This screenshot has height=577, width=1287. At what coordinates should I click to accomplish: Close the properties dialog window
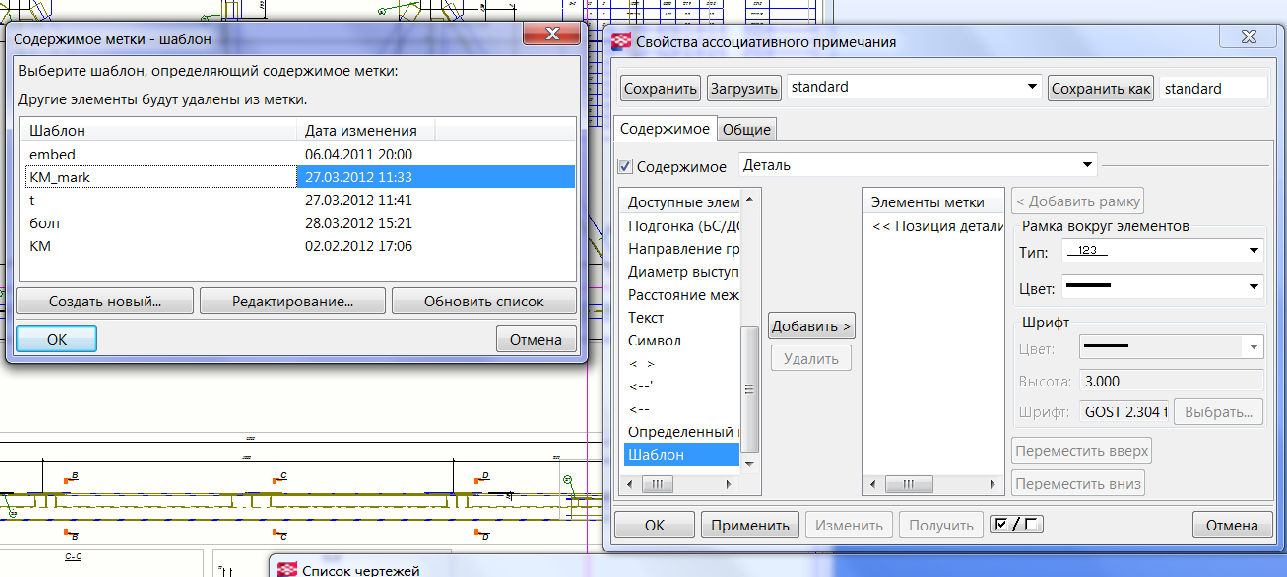1247,37
